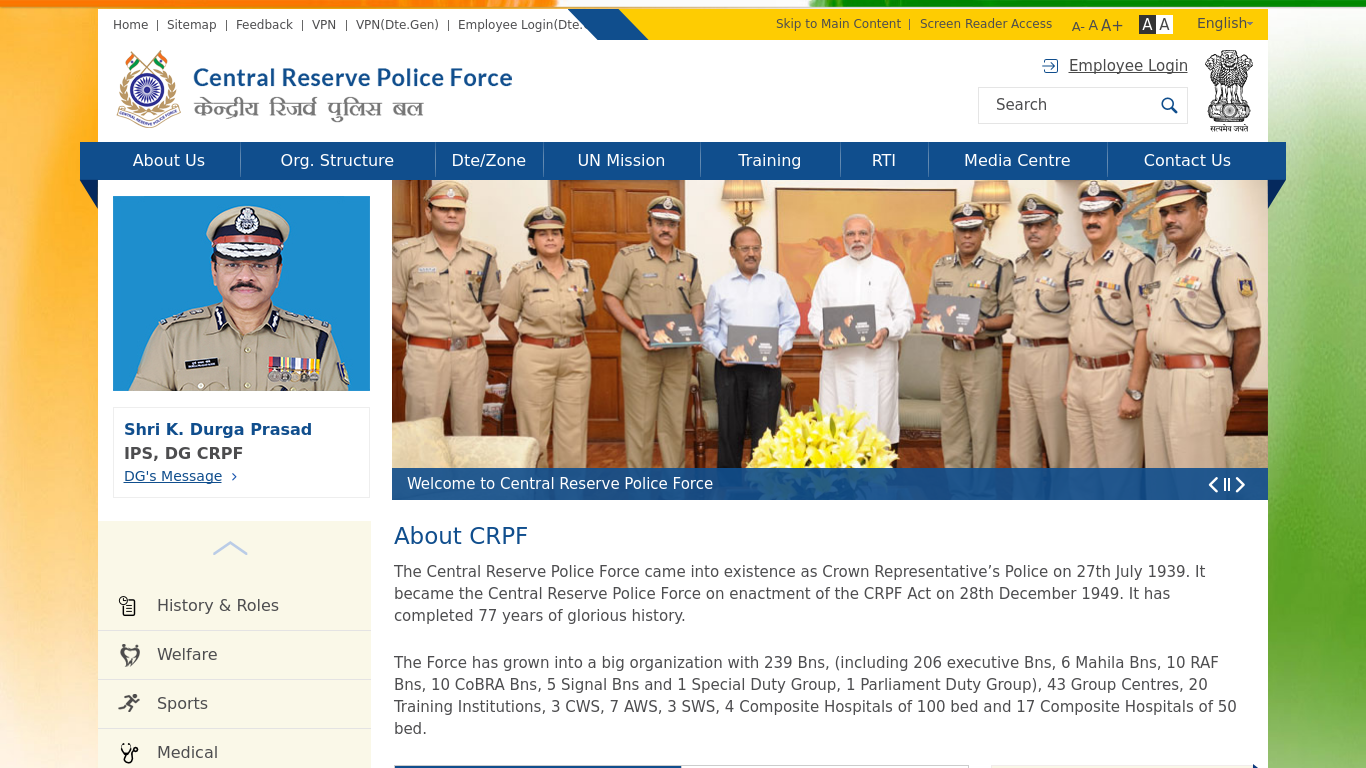Click the national emblem on the right

1228,89
